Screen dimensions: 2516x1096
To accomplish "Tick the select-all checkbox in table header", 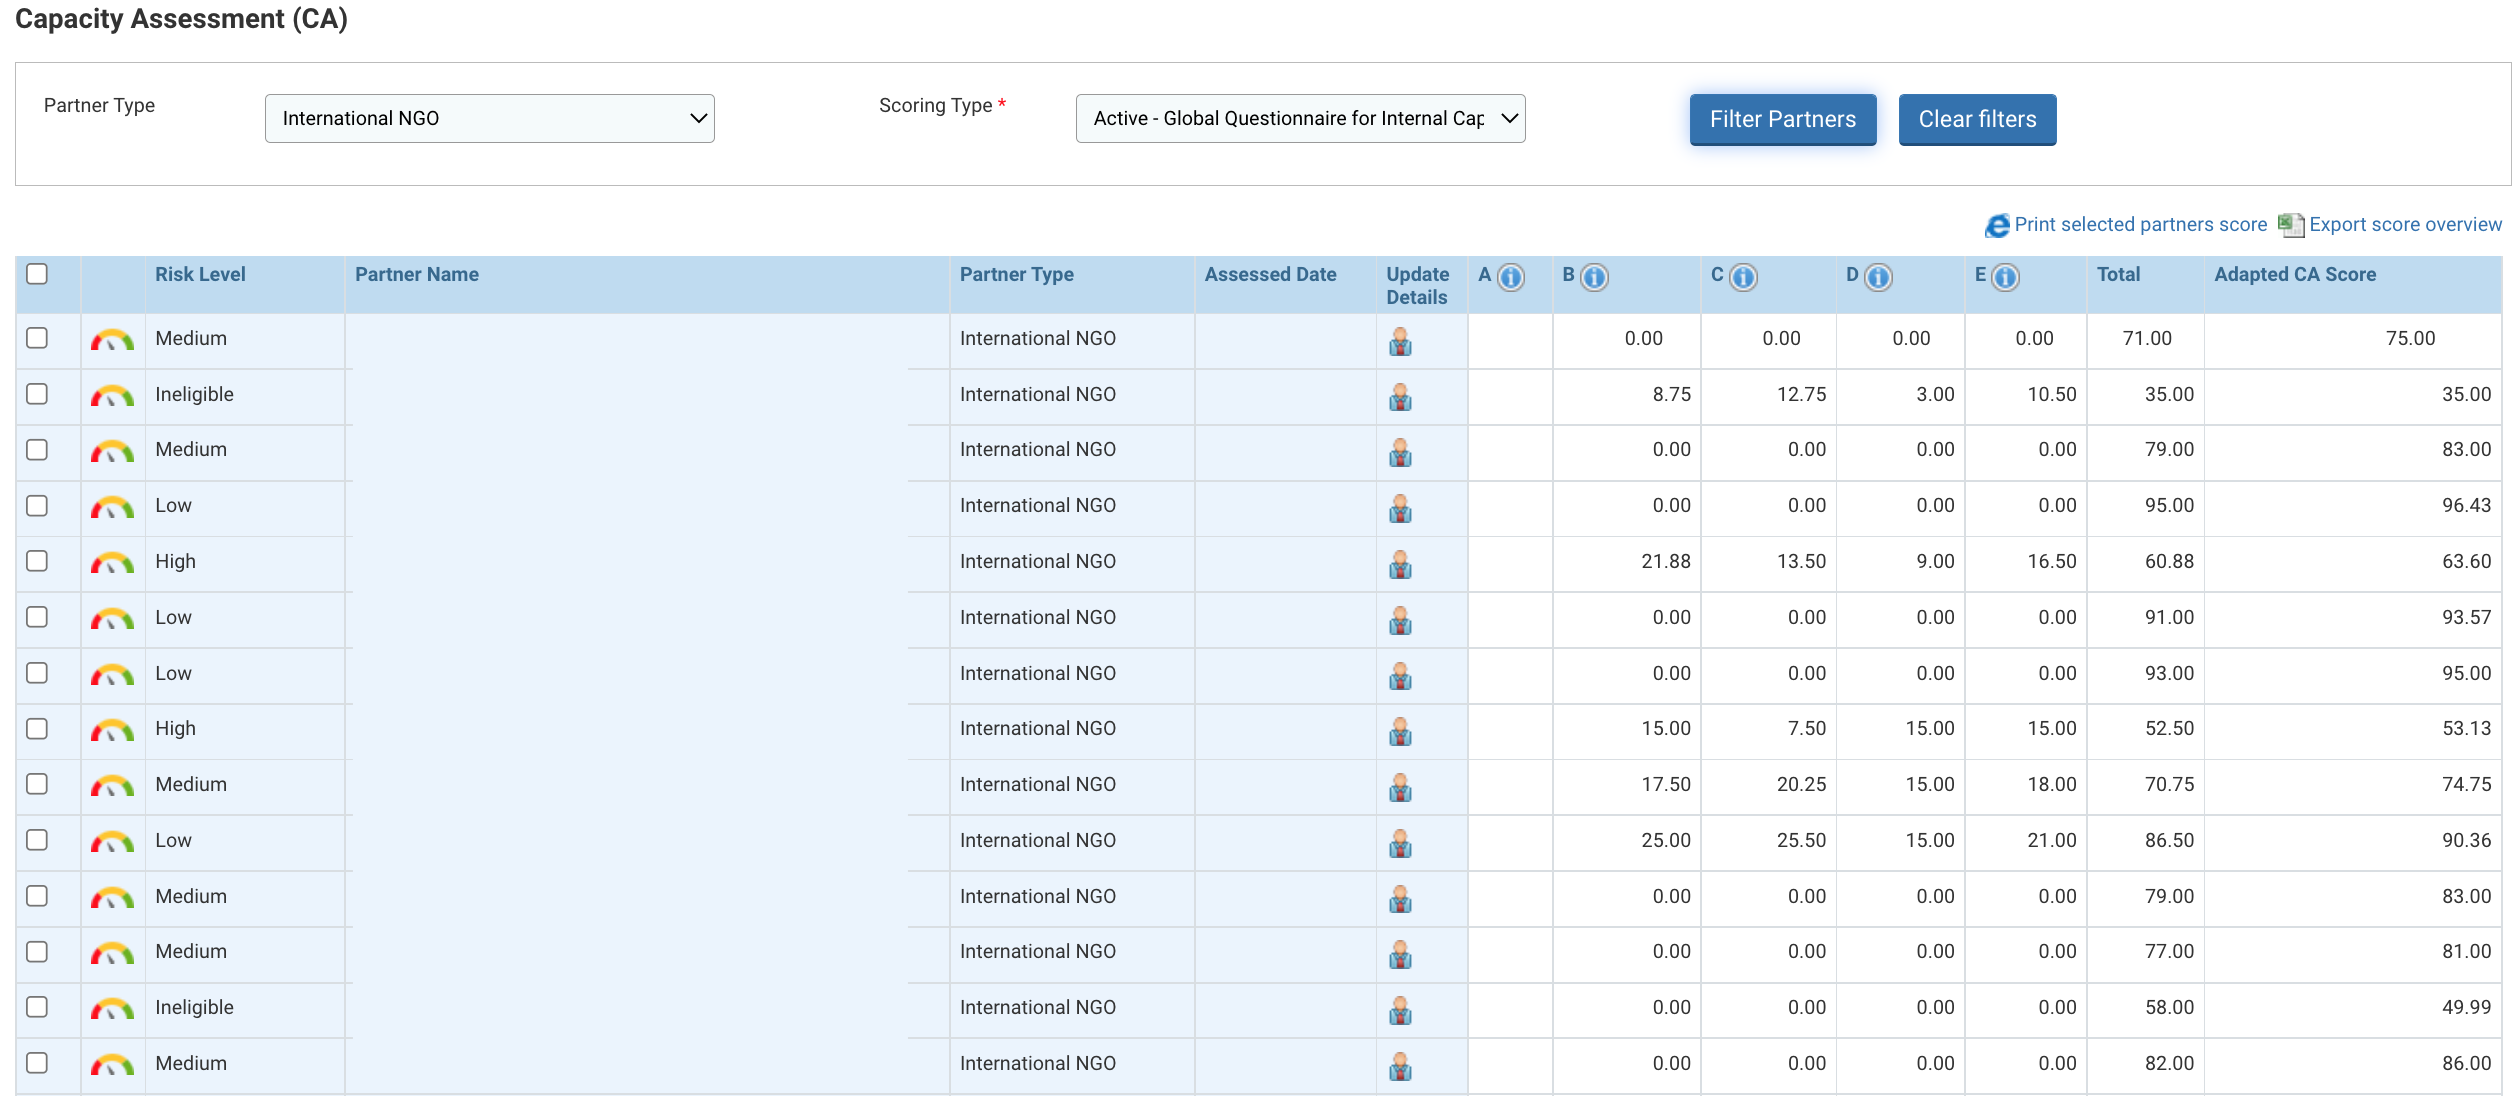I will tap(37, 274).
